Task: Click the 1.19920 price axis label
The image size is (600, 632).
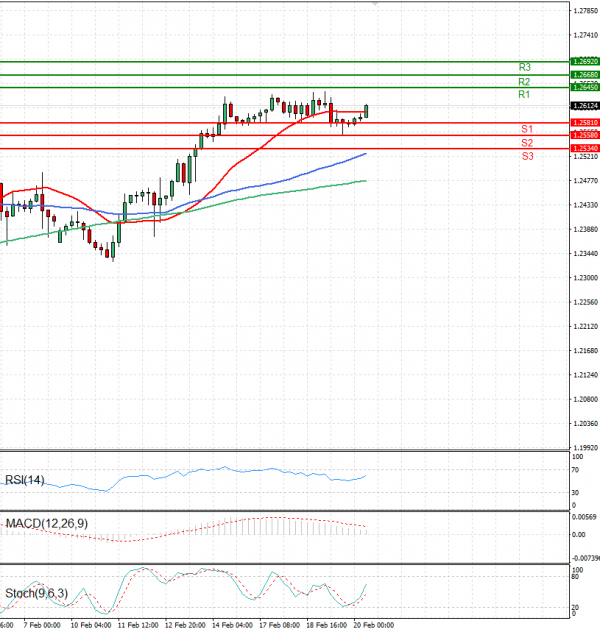Action: coord(585,448)
